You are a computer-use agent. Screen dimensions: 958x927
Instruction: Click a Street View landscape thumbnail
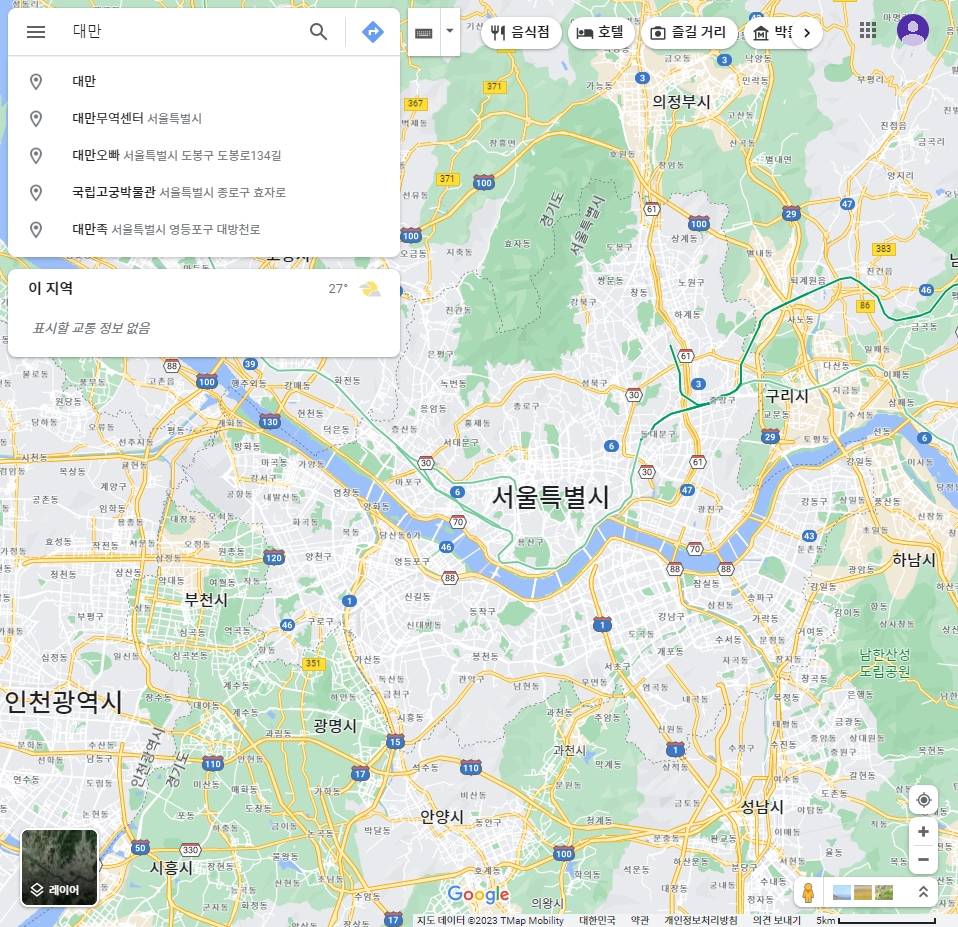pyautogui.click(x=843, y=891)
